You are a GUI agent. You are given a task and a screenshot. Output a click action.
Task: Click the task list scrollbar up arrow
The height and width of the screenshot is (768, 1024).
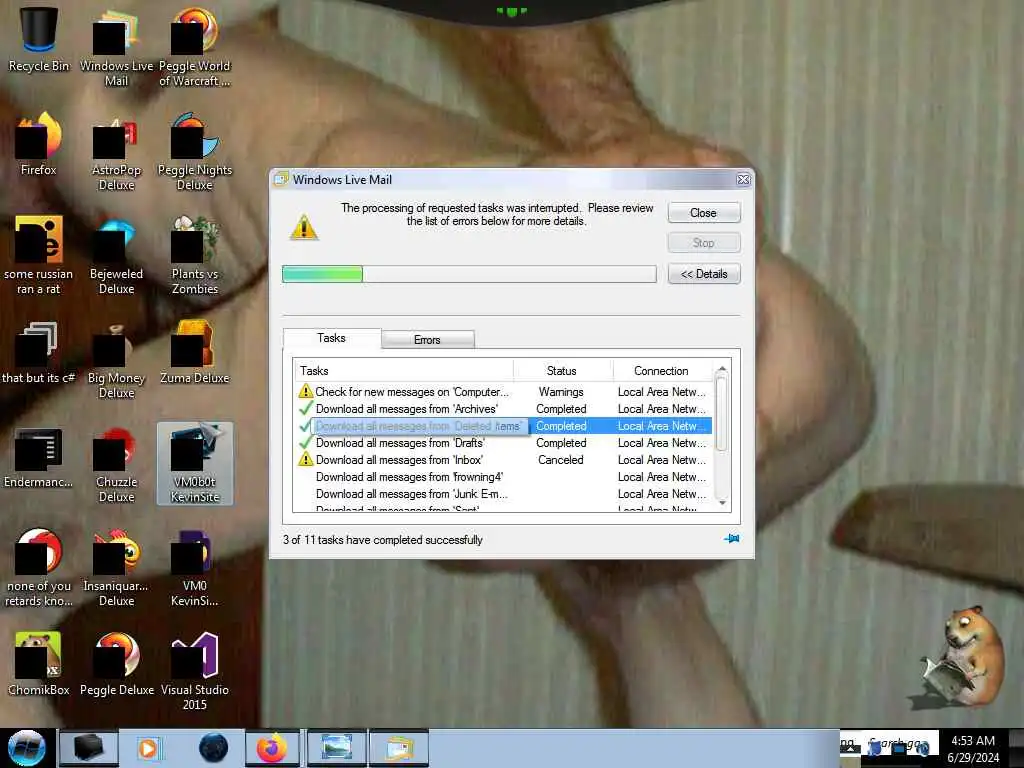click(x=722, y=370)
